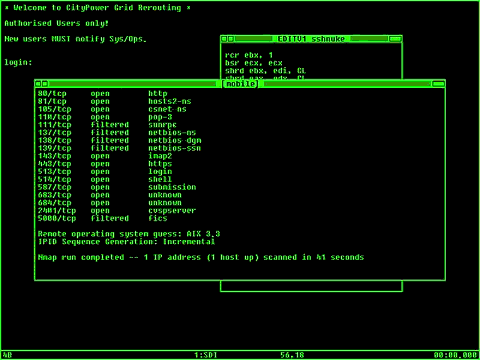Select the 587/tcp port entry

tap(54, 187)
